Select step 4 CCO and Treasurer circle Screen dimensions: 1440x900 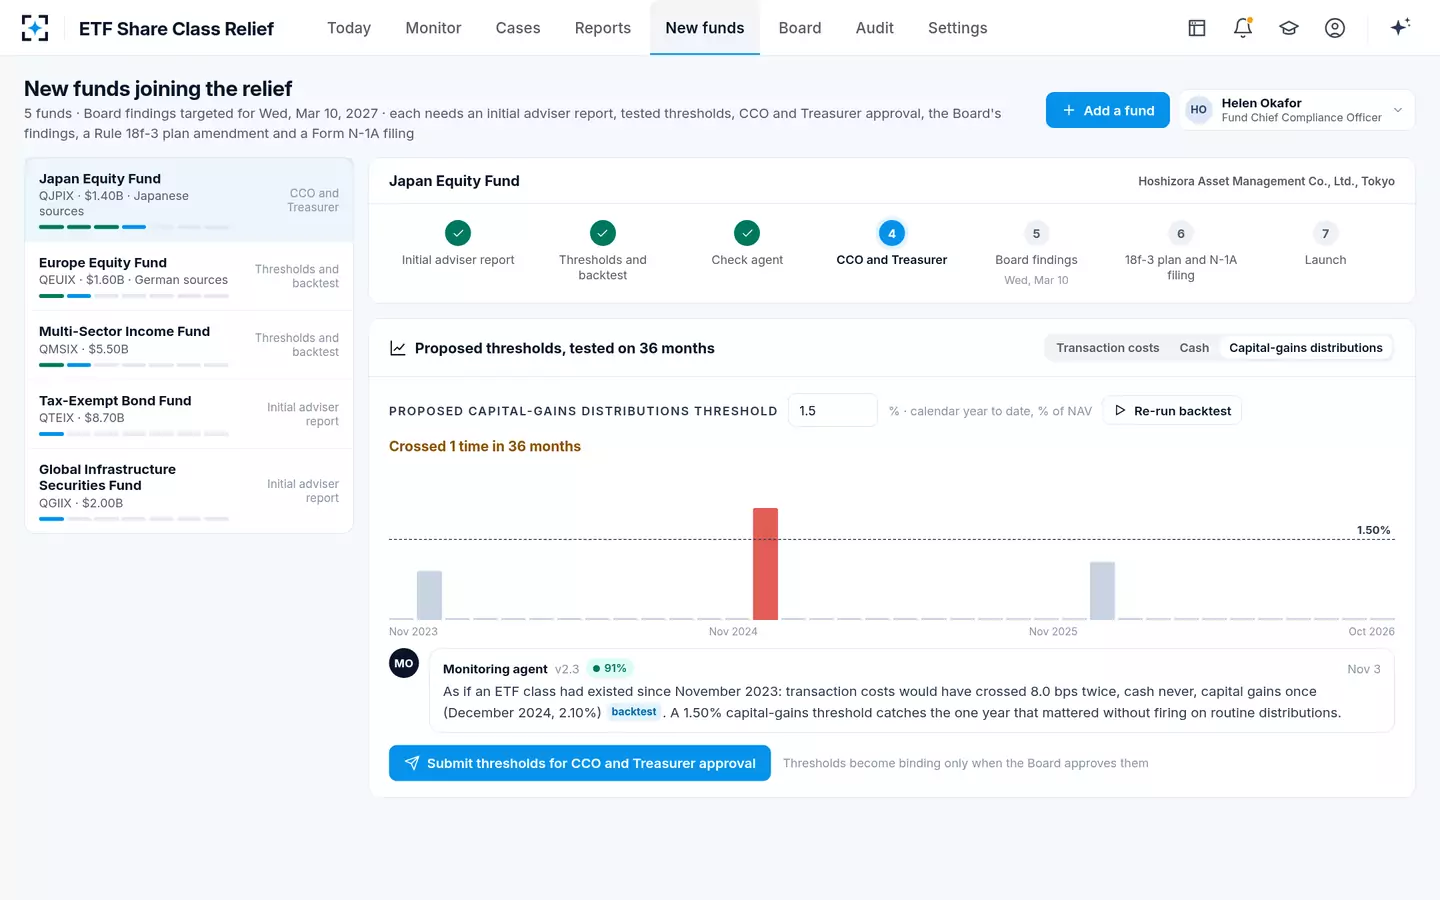coord(892,233)
